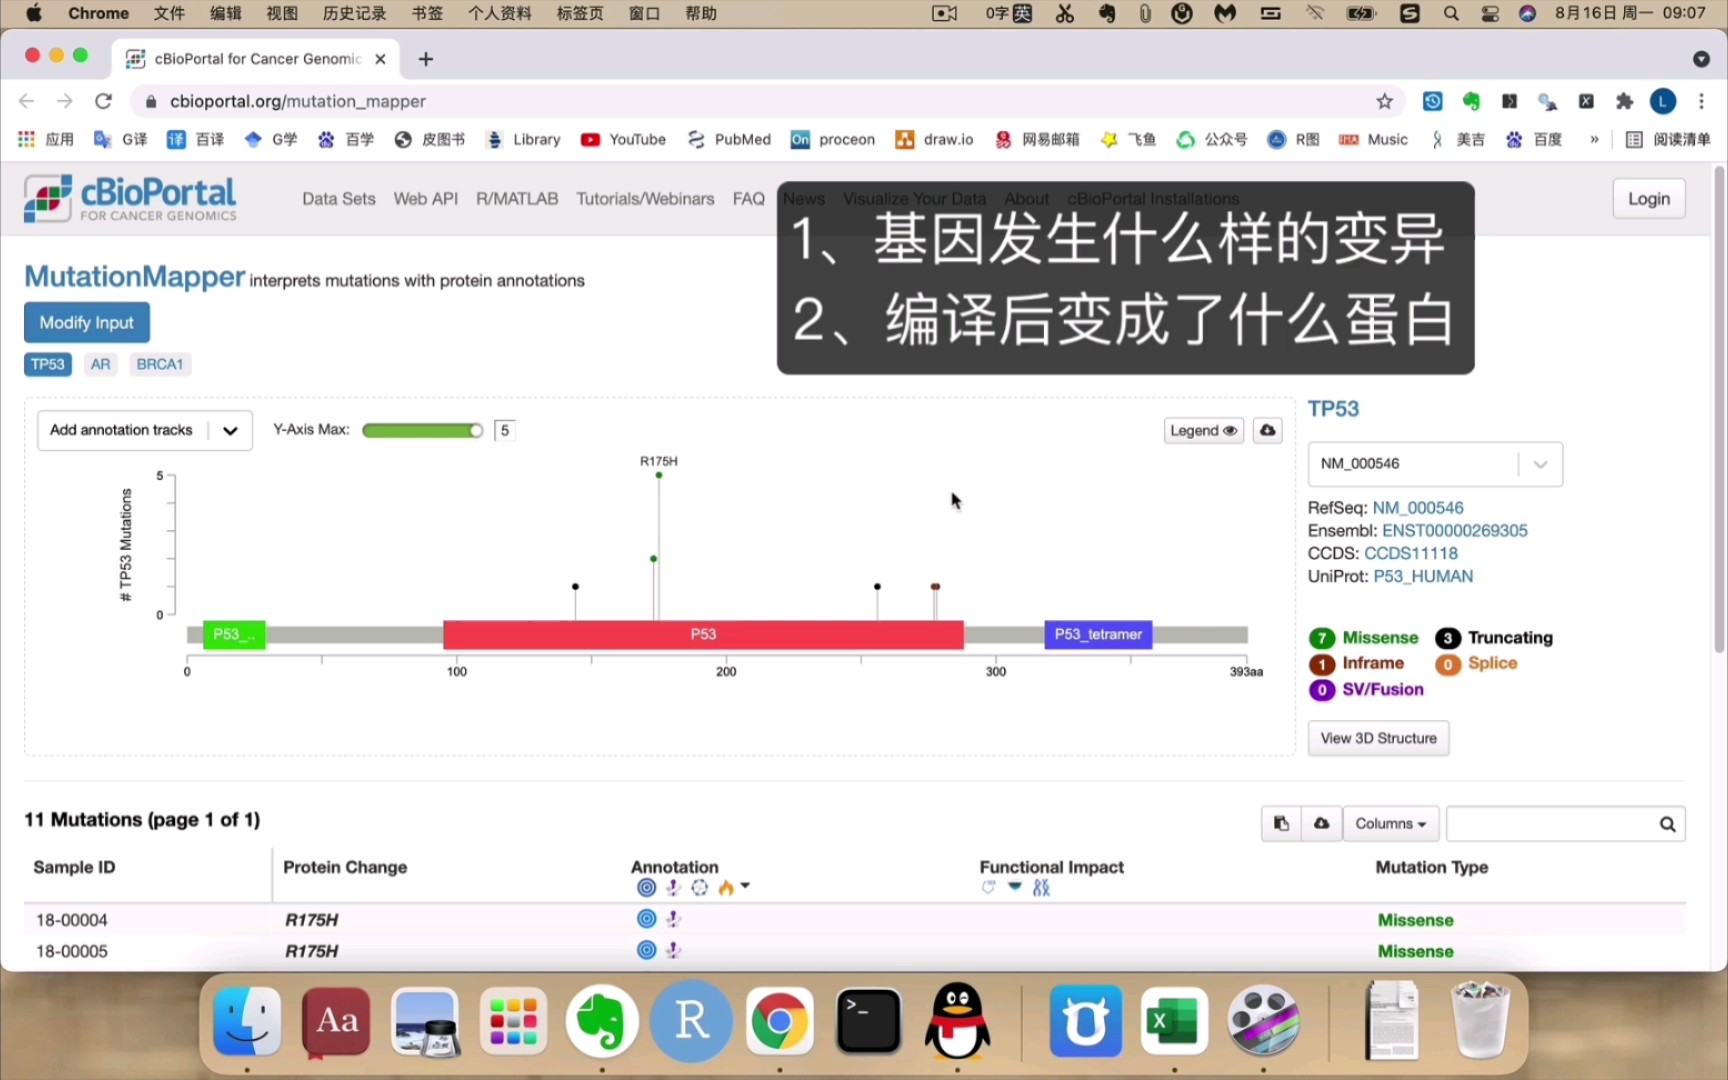Open Terminal from the dock

pos(868,1021)
